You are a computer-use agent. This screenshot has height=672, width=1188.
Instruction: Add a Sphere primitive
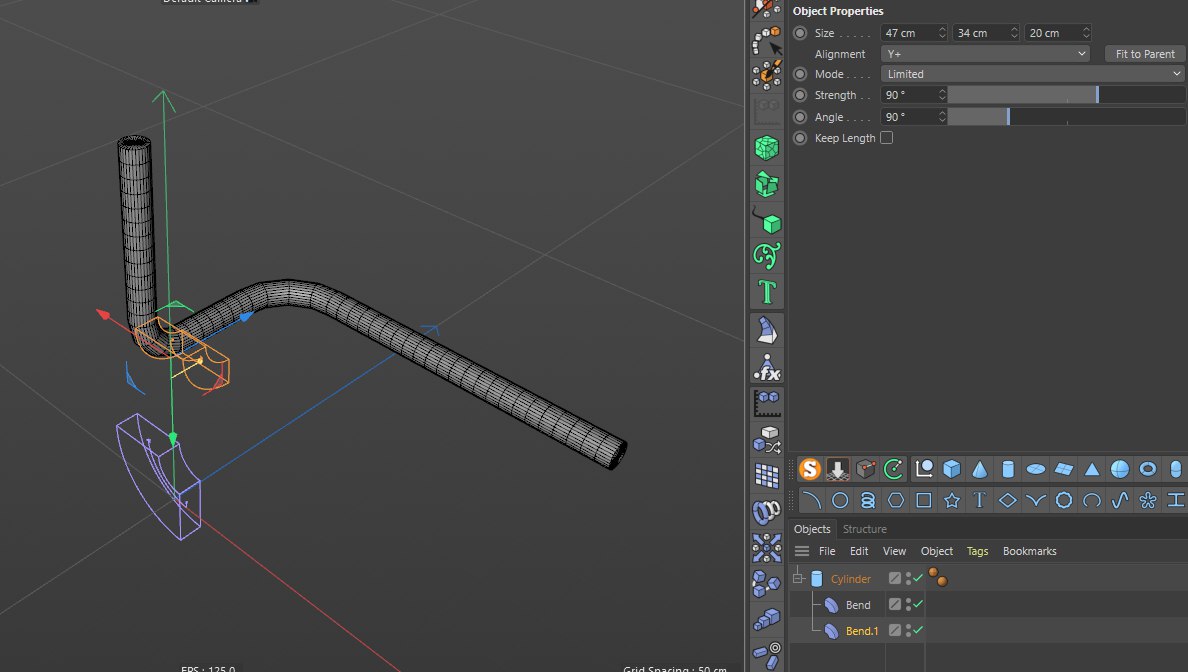point(1120,470)
